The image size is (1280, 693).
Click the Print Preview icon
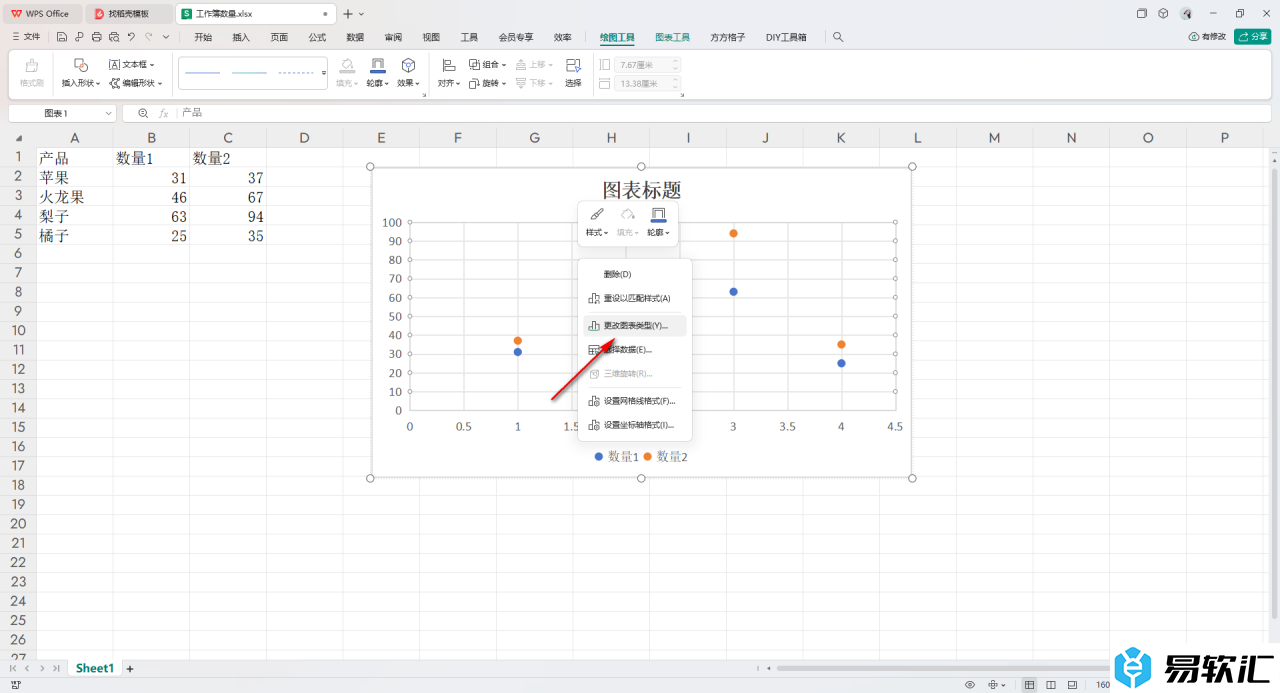coord(113,37)
